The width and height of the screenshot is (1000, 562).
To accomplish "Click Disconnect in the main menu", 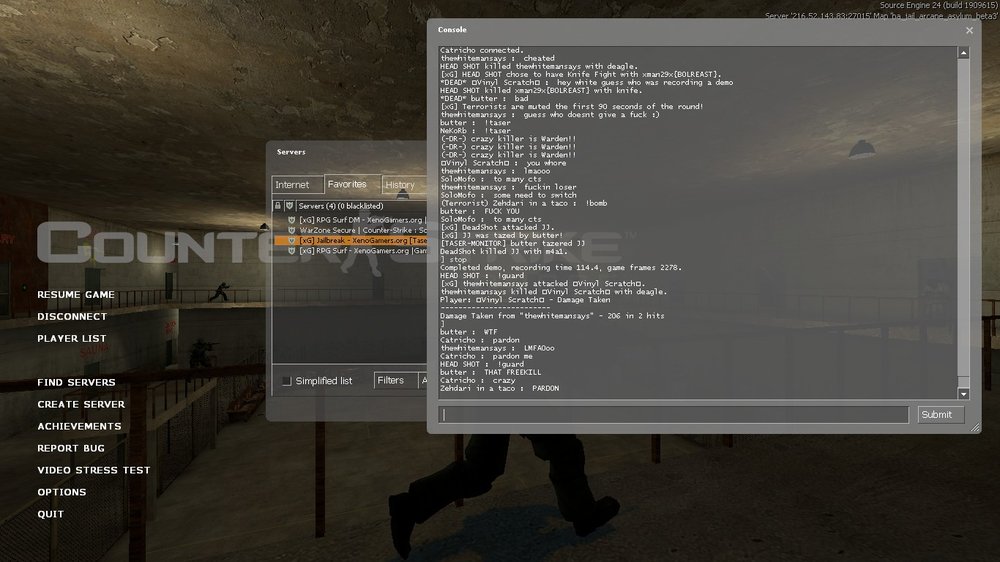I will (x=72, y=316).
